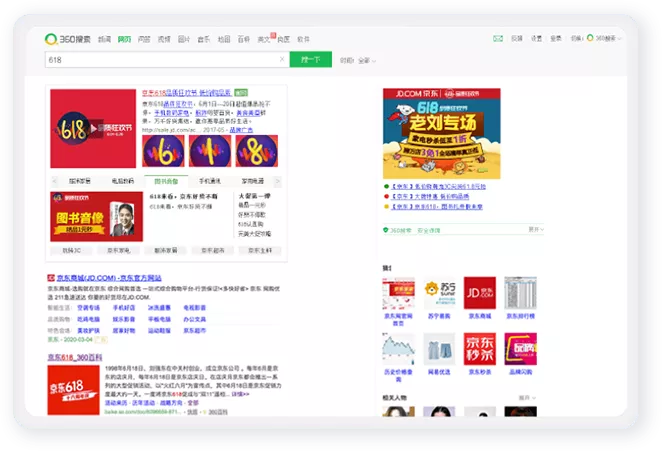Click the 618 search input field
The width and height of the screenshot is (662, 451).
tap(160, 60)
